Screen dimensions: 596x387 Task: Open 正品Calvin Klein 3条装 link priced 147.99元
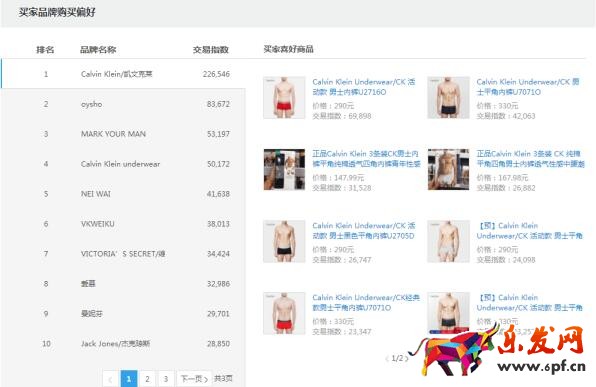[366, 159]
